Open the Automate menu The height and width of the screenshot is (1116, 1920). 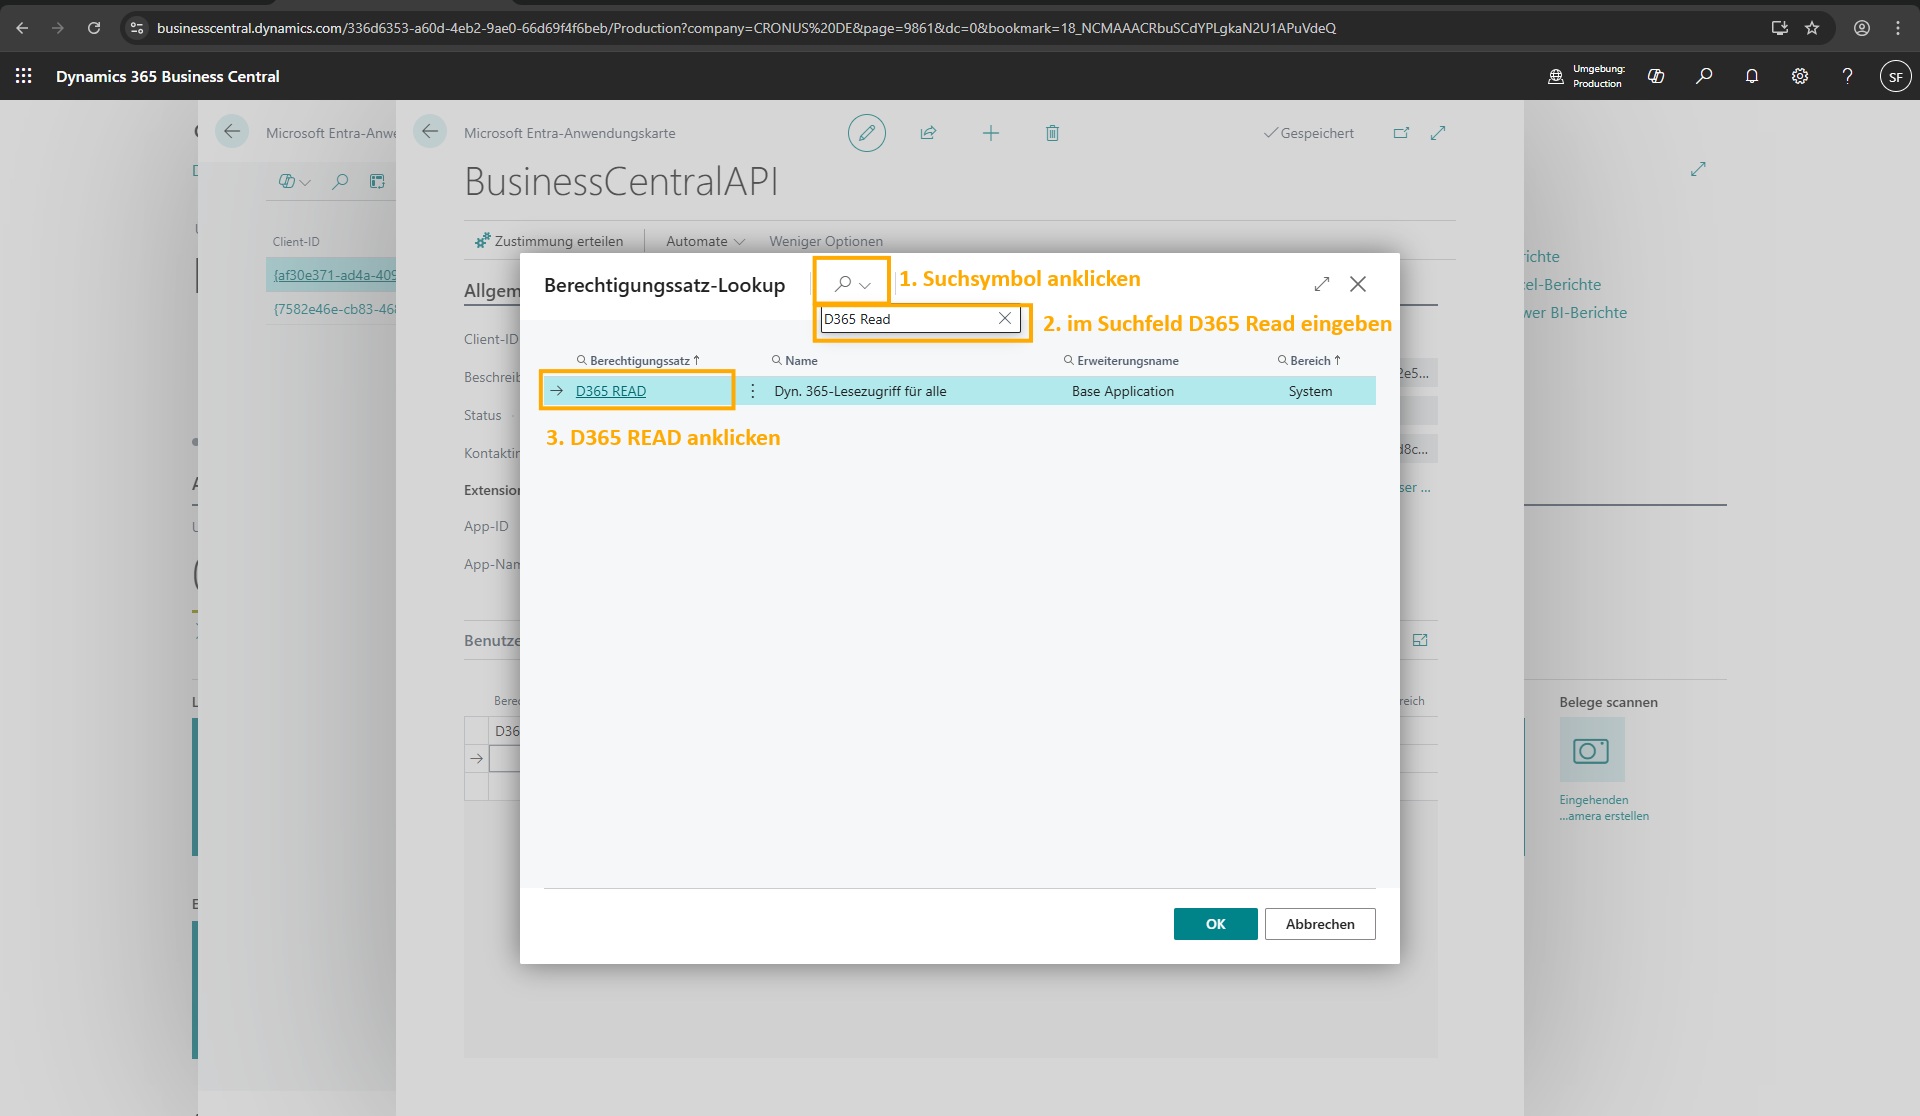tap(705, 241)
